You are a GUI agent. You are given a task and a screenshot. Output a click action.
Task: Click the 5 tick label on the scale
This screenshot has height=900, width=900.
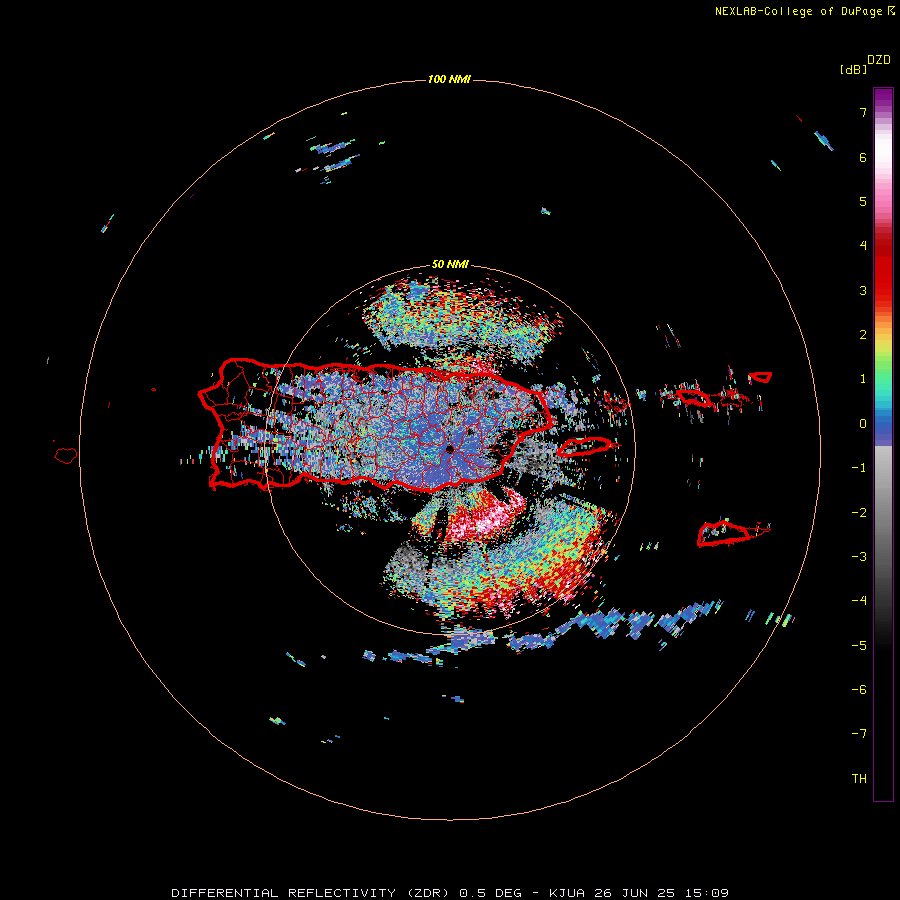pos(863,201)
